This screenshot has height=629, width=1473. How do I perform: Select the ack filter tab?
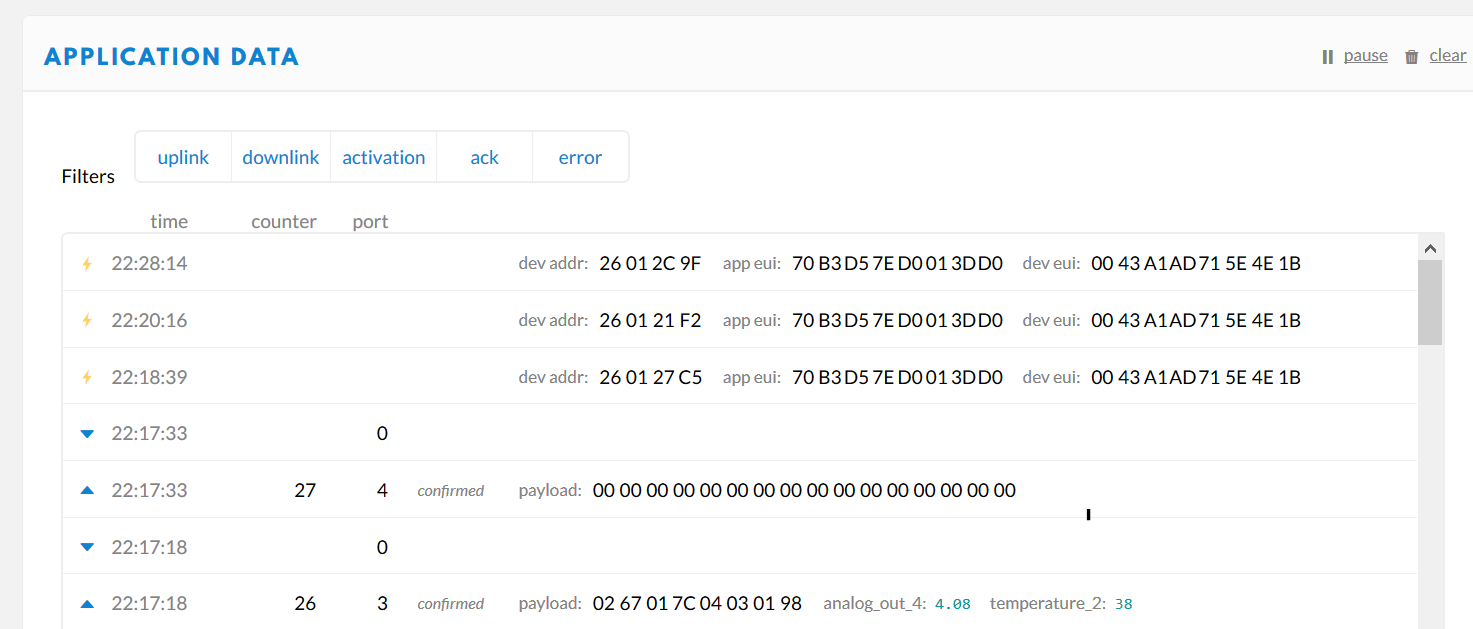(484, 157)
